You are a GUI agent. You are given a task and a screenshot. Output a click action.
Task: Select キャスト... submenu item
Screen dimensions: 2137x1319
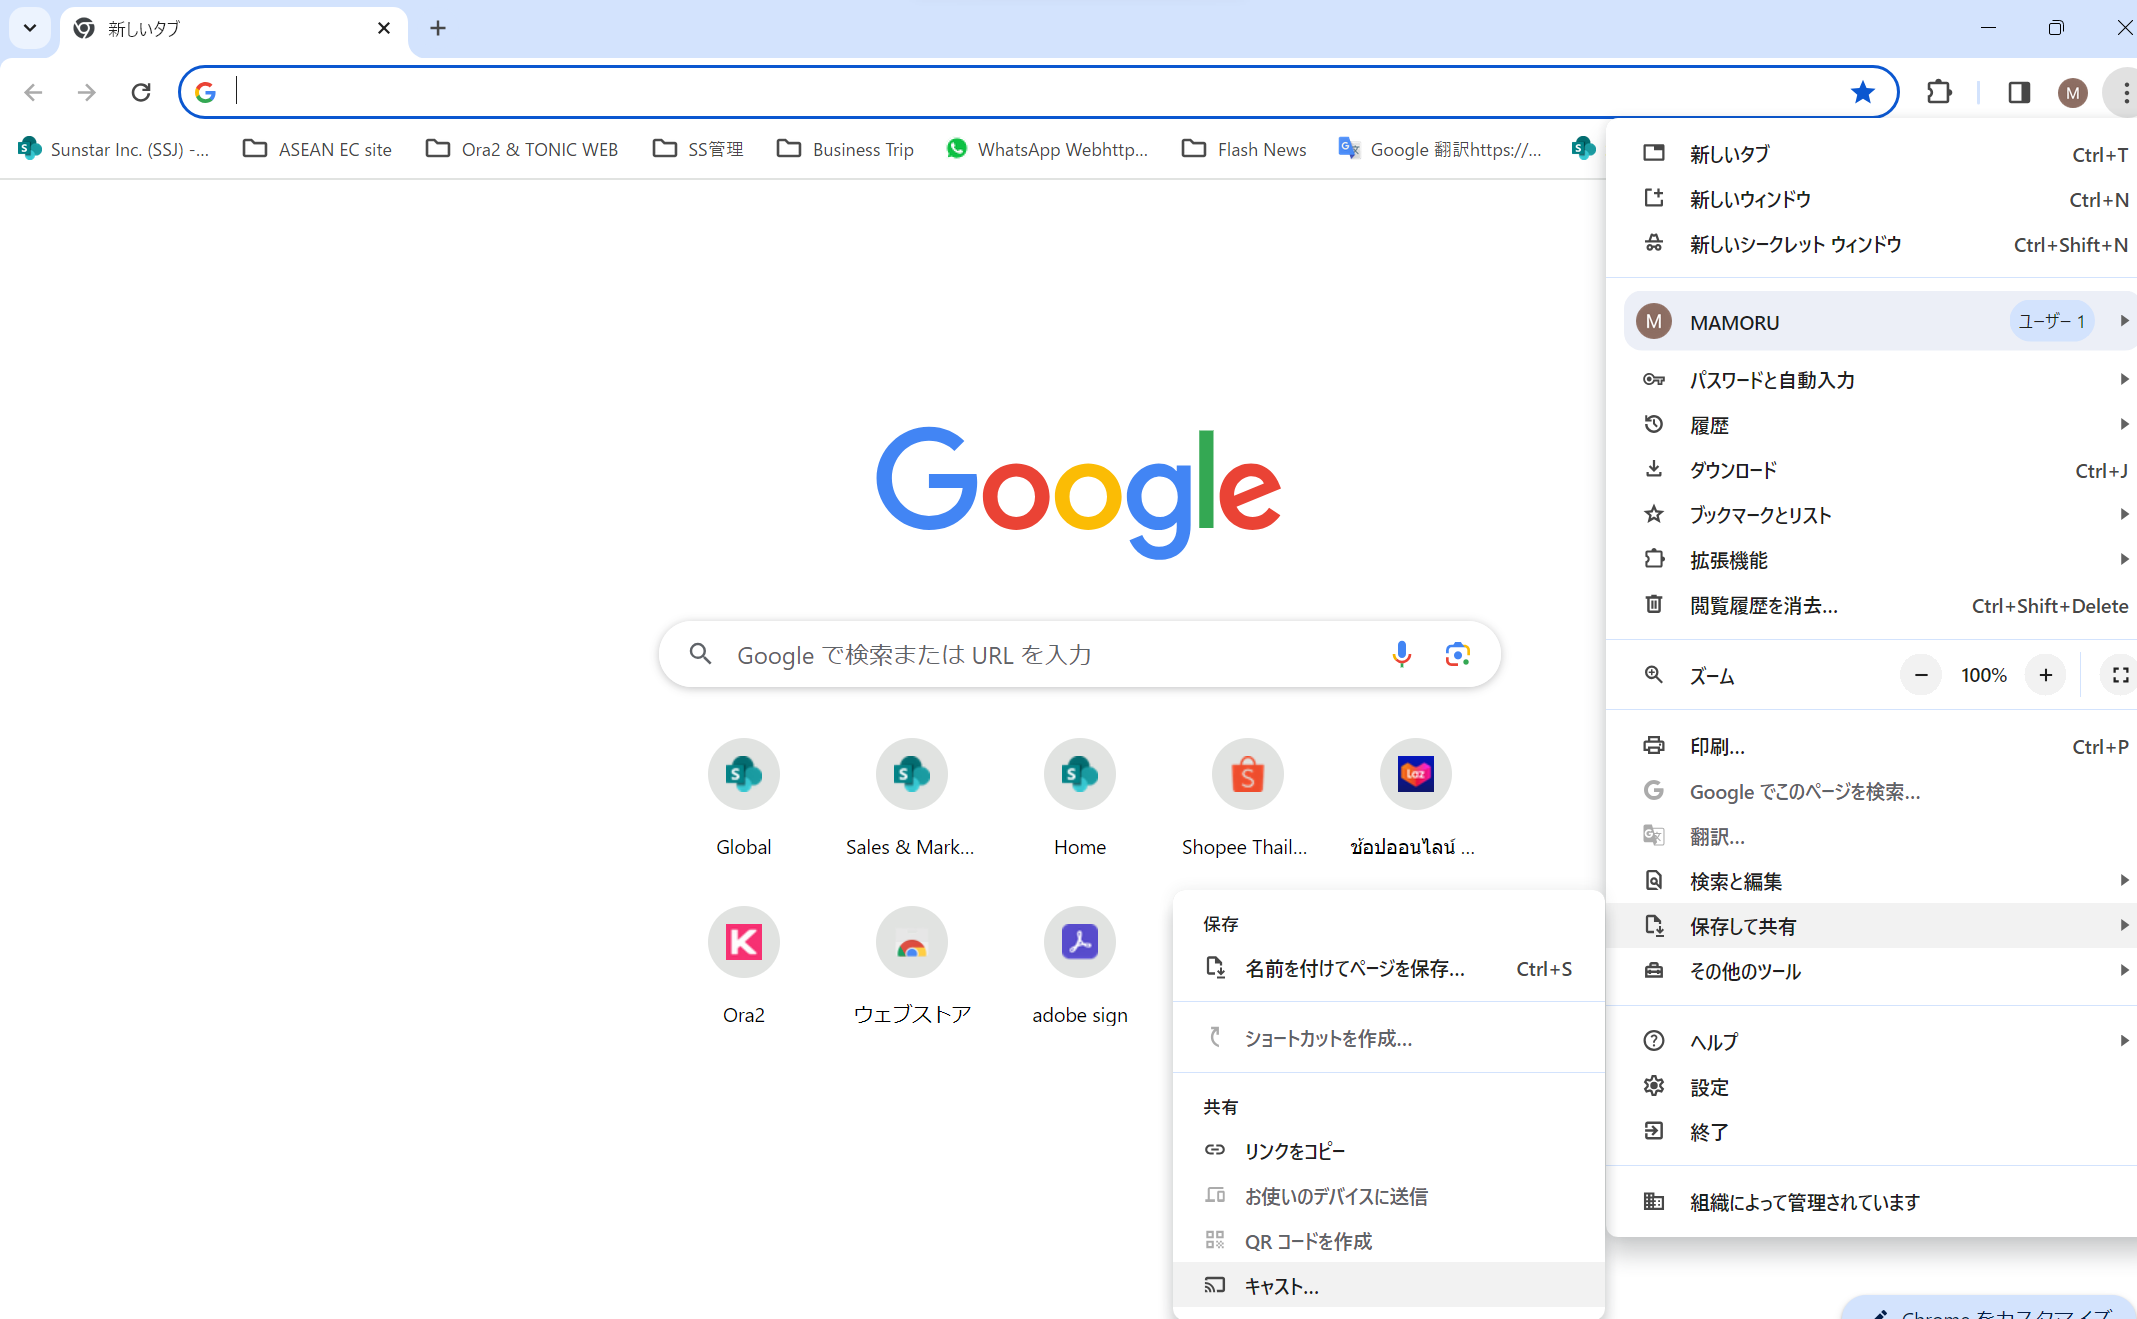tap(1389, 1286)
